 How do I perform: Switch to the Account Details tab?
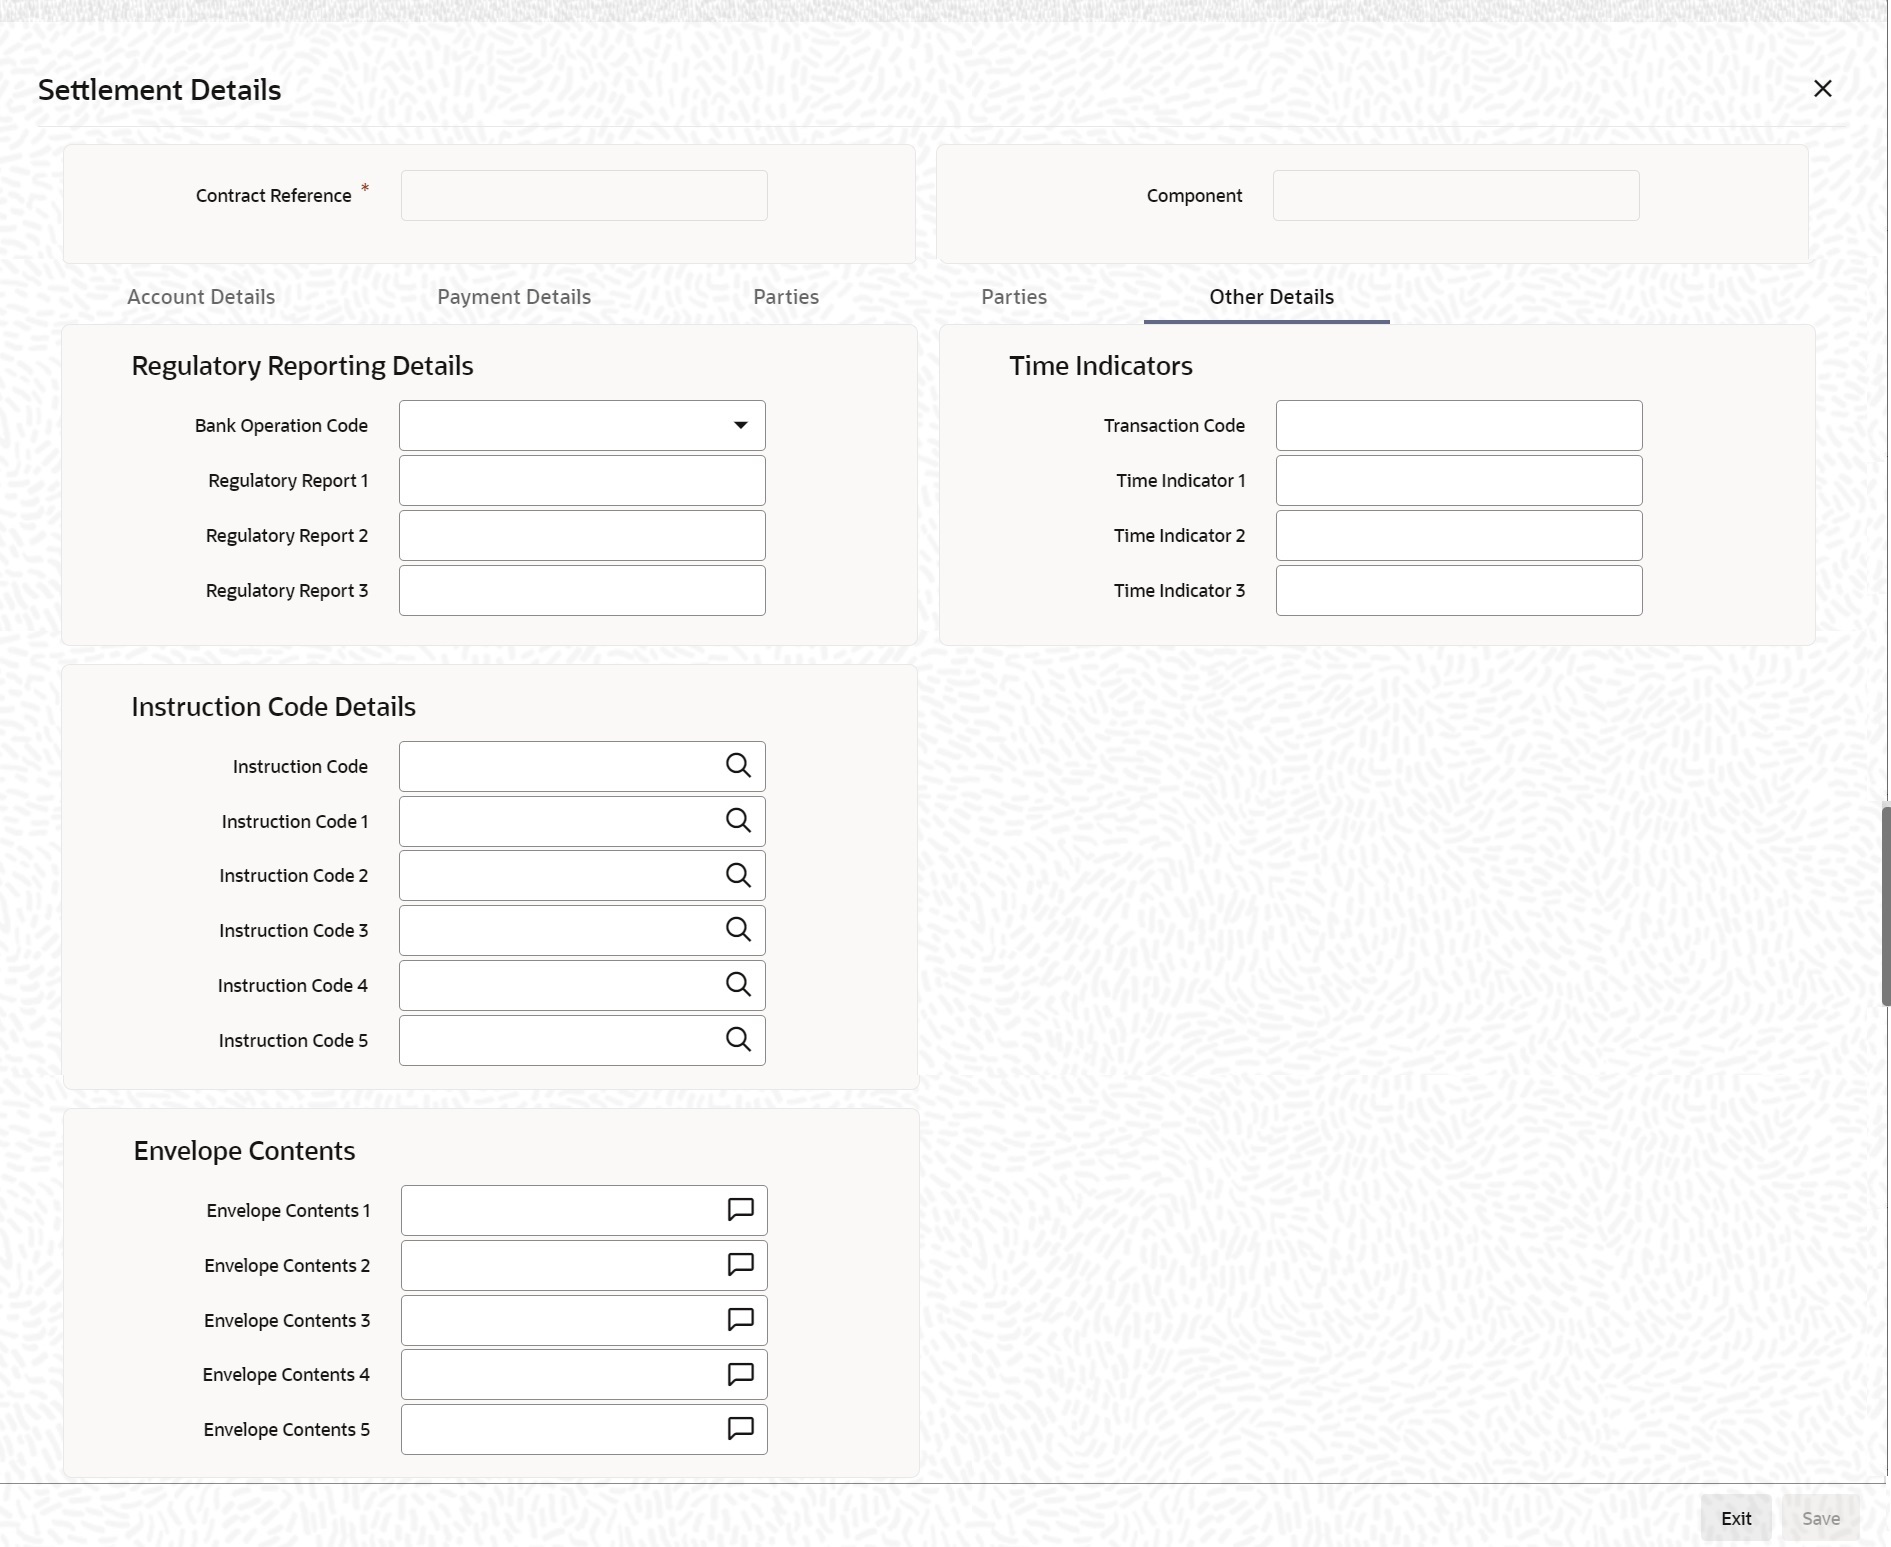[201, 297]
